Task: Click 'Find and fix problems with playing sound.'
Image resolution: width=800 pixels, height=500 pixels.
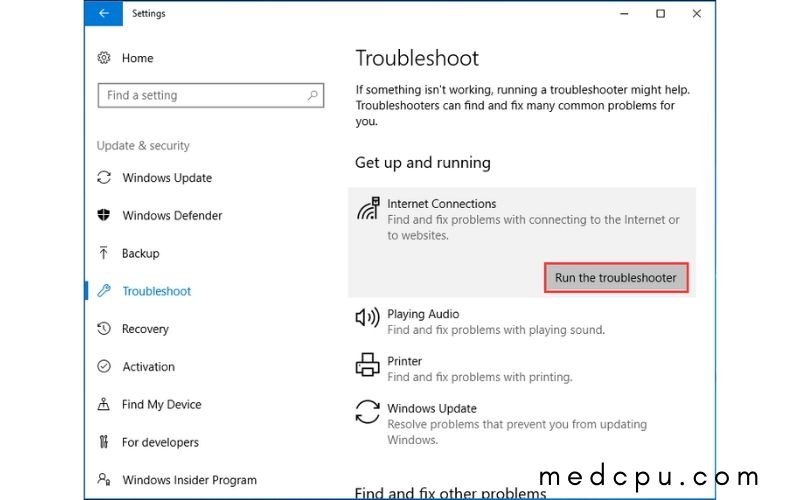Action: click(x=496, y=330)
